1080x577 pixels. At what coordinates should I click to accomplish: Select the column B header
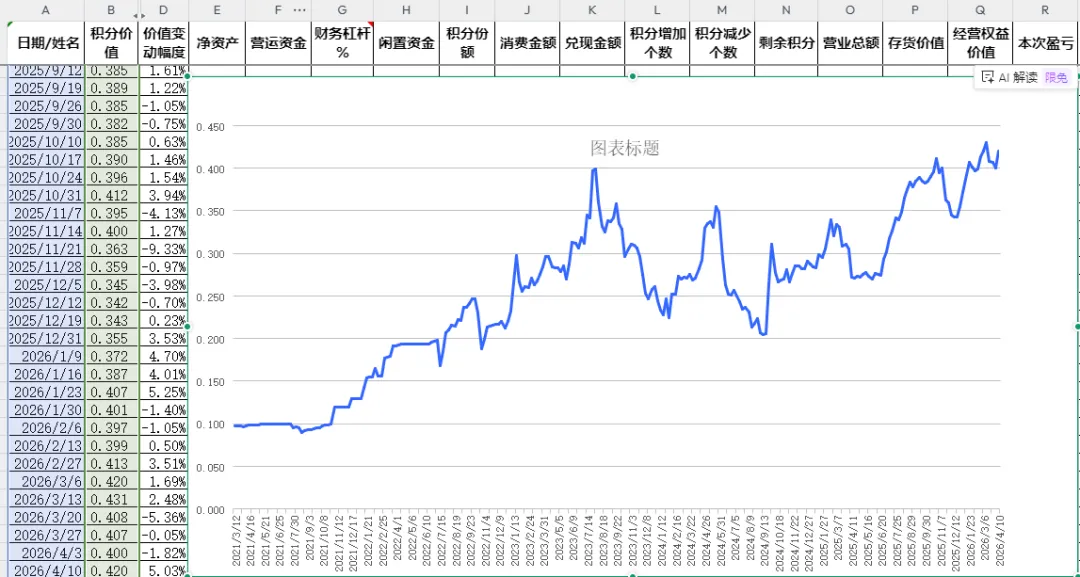(x=112, y=10)
